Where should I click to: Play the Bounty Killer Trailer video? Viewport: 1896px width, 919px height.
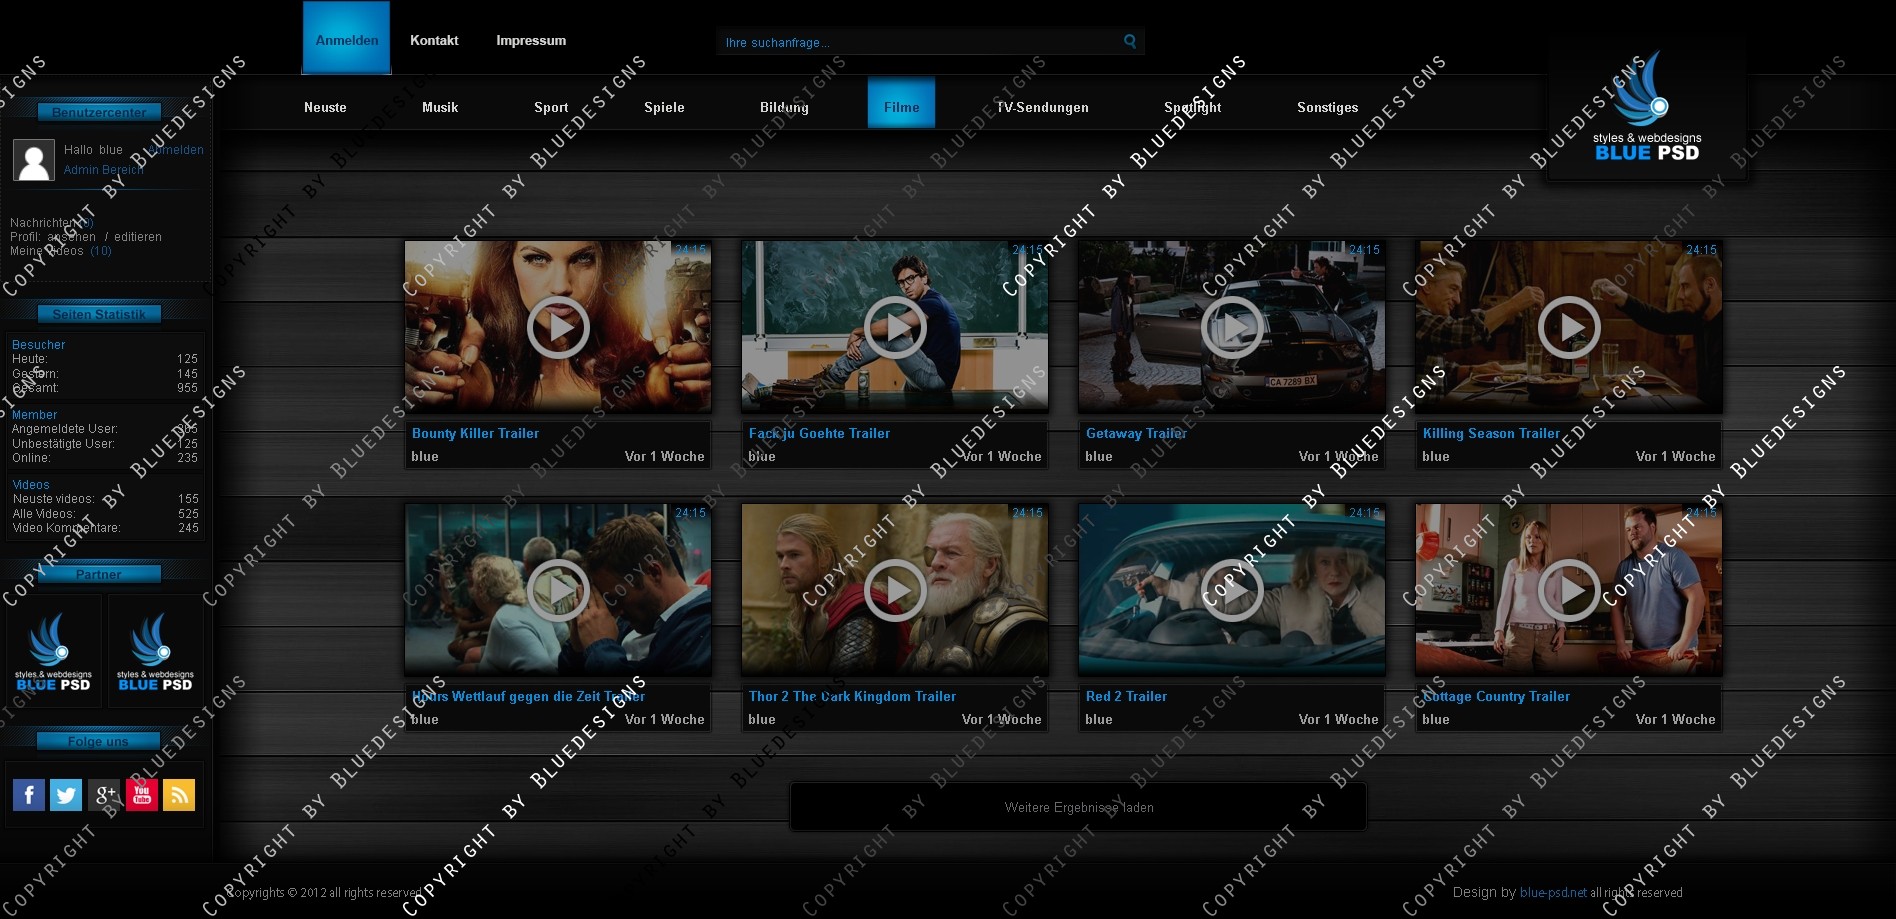click(x=558, y=327)
